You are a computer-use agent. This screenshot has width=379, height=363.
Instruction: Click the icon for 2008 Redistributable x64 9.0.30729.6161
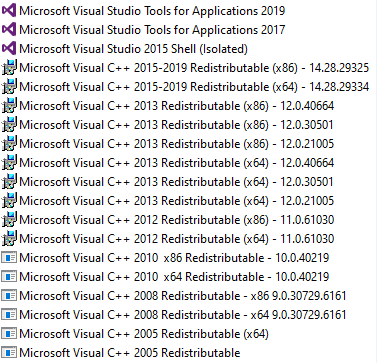point(9,315)
